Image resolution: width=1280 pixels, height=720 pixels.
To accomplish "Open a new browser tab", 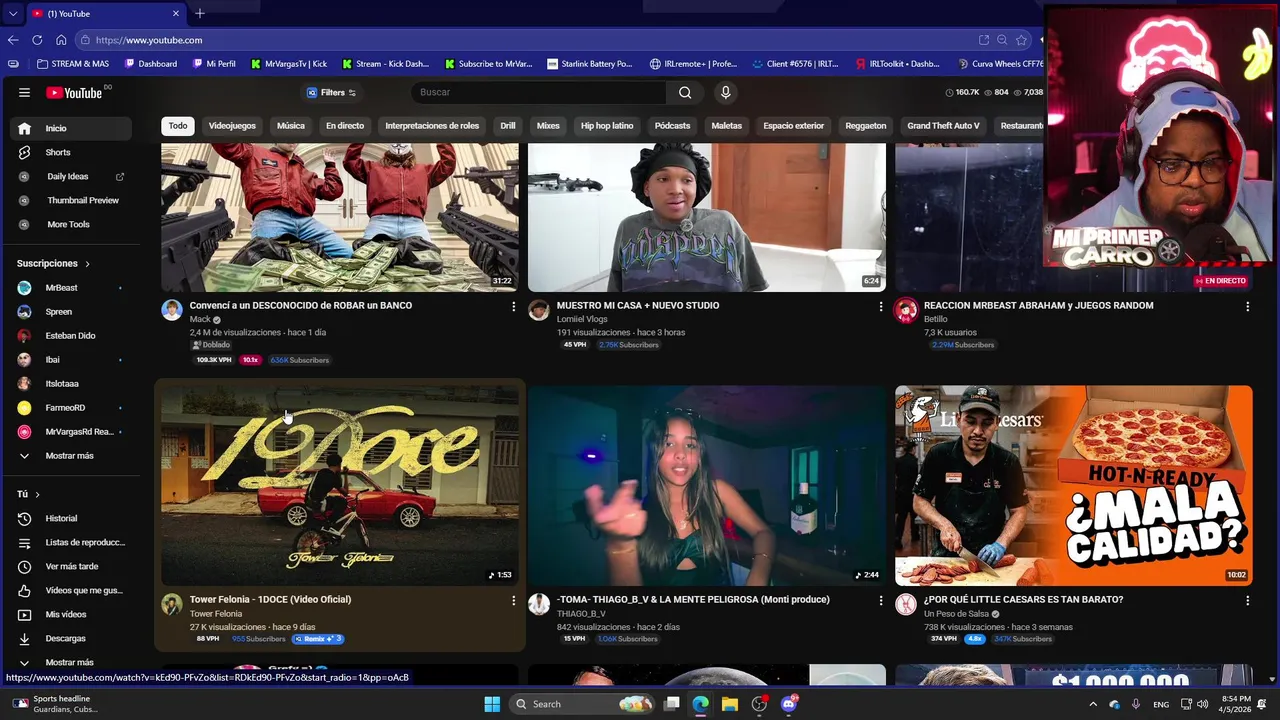I will coord(200,14).
